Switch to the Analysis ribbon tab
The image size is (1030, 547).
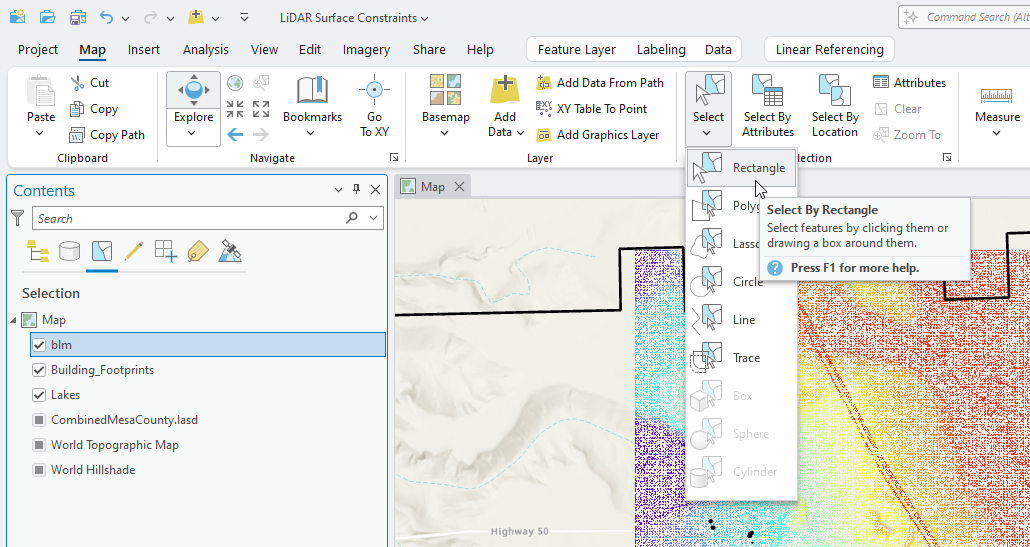point(205,50)
